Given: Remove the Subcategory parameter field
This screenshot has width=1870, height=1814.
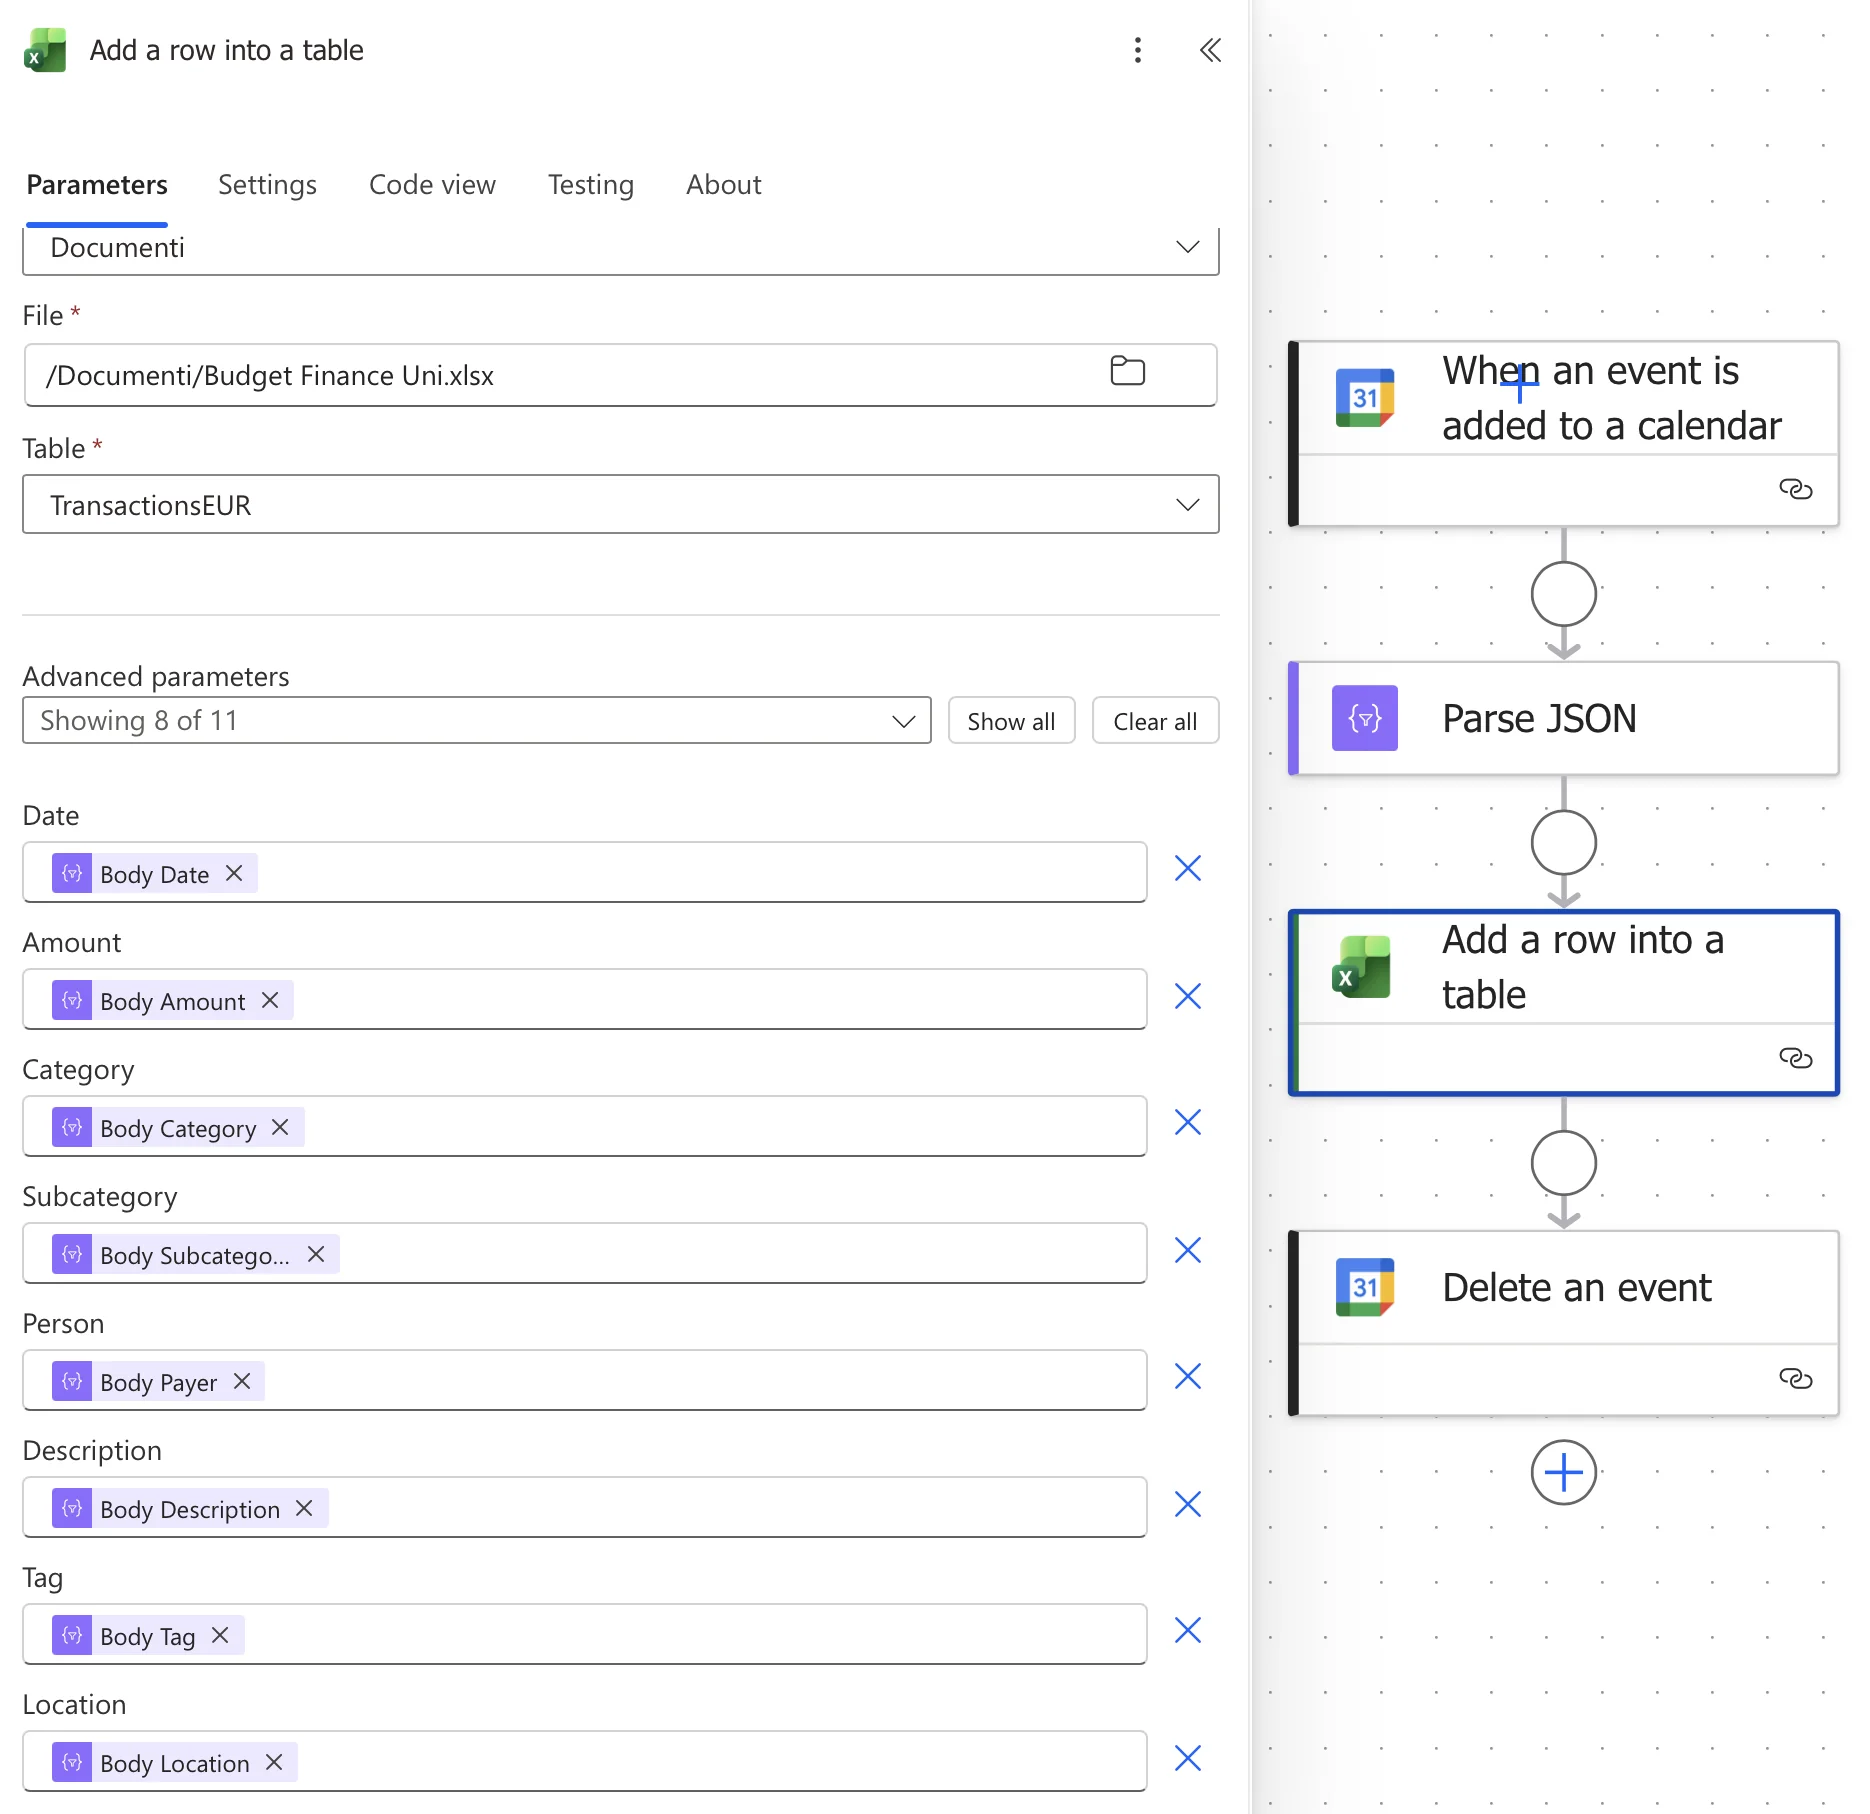Looking at the screenshot, I should pos(1187,1250).
